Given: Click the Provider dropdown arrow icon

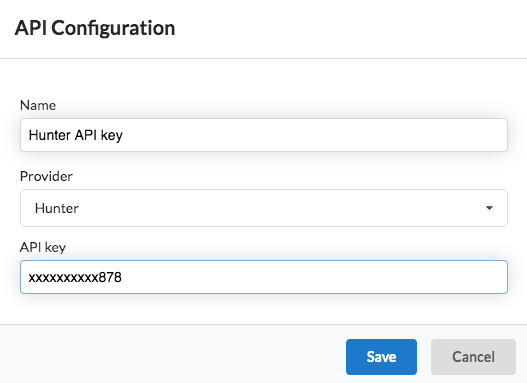Looking at the screenshot, I should point(489,208).
